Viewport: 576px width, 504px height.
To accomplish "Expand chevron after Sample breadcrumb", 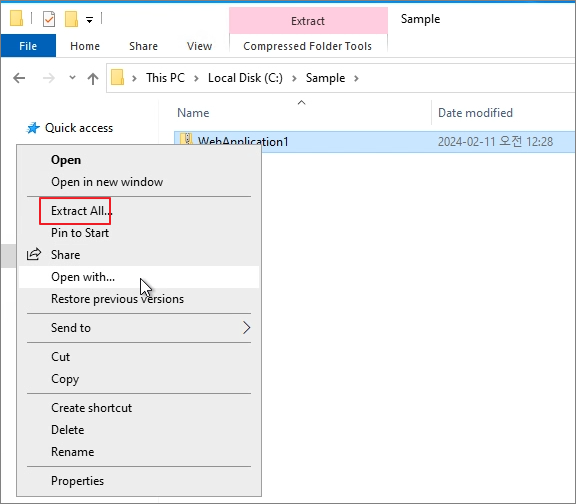I will tap(356, 78).
